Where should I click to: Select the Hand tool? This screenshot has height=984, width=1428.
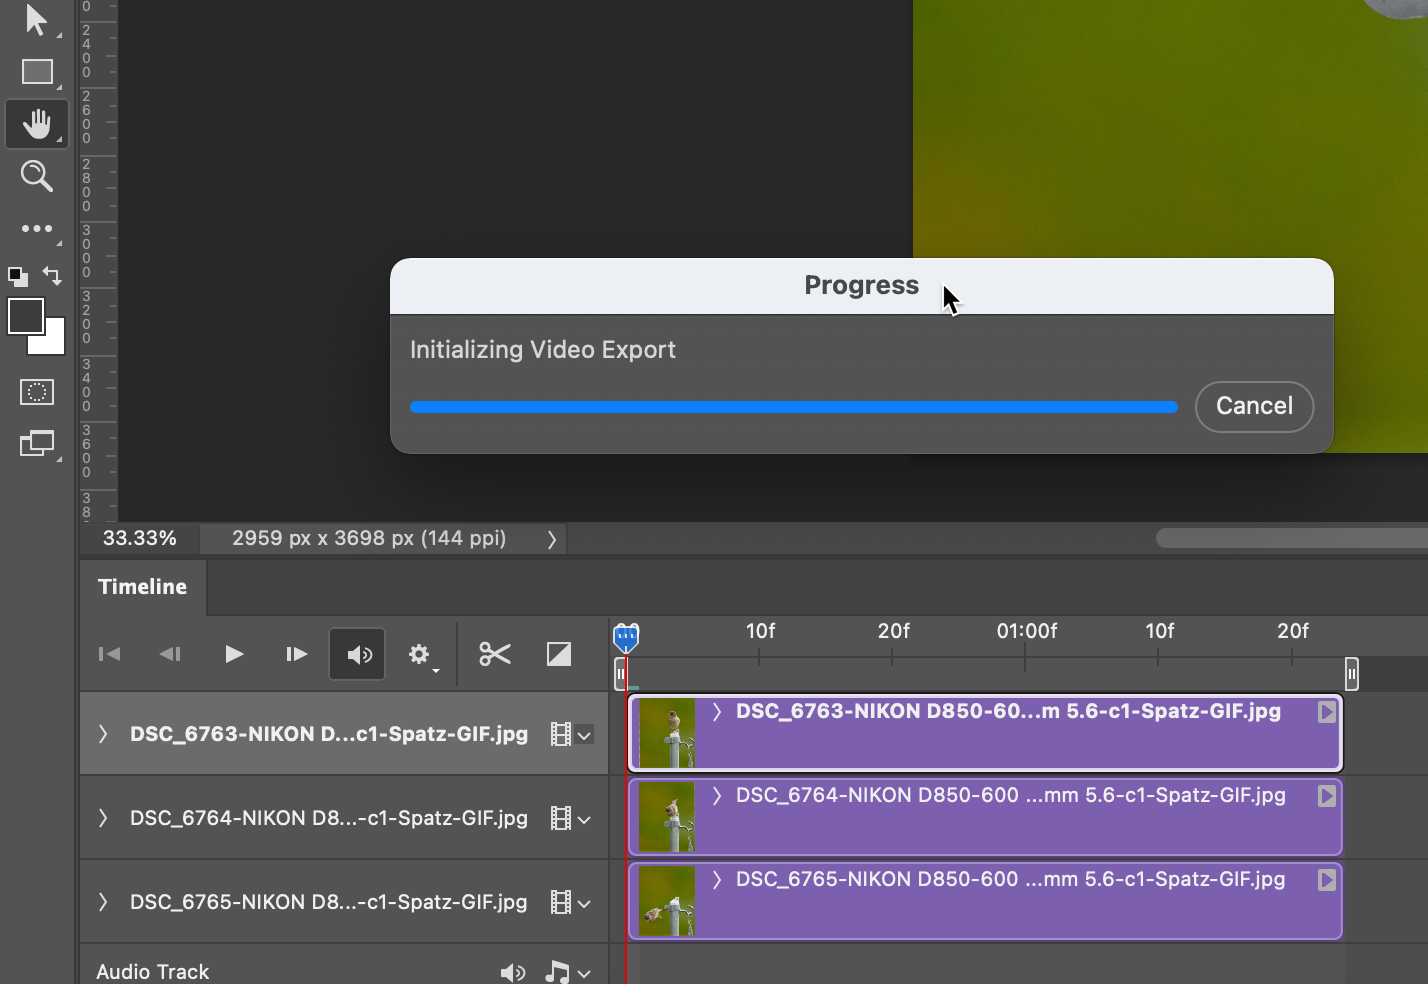point(36,124)
